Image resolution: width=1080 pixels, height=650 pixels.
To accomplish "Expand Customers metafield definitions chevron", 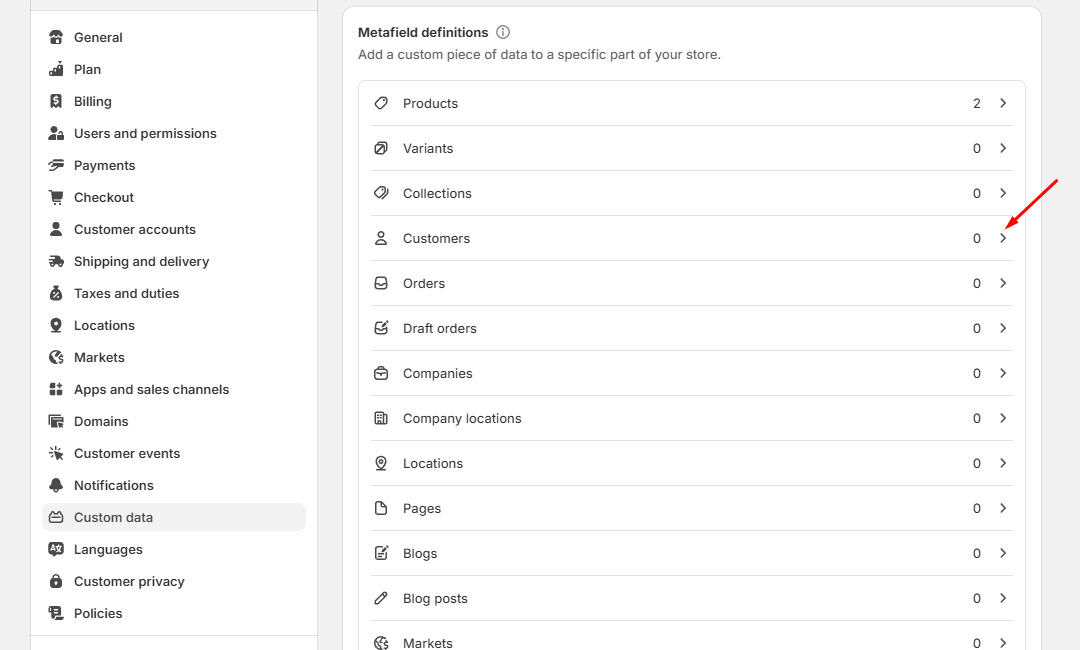I will (x=1003, y=238).
